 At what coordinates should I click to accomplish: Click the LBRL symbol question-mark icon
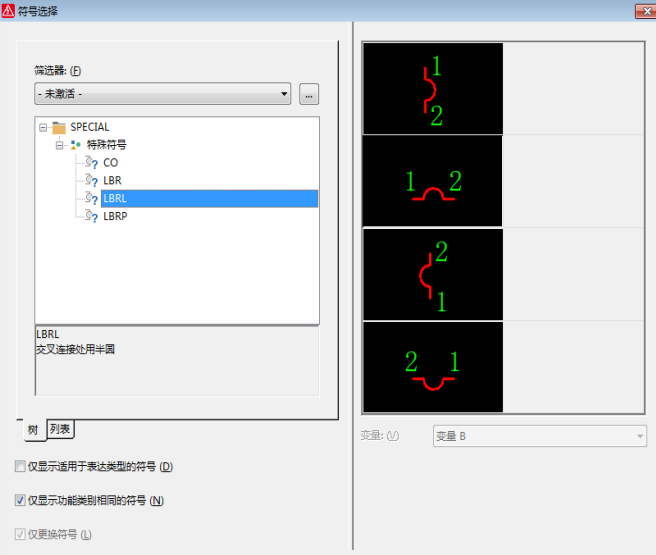(91, 198)
